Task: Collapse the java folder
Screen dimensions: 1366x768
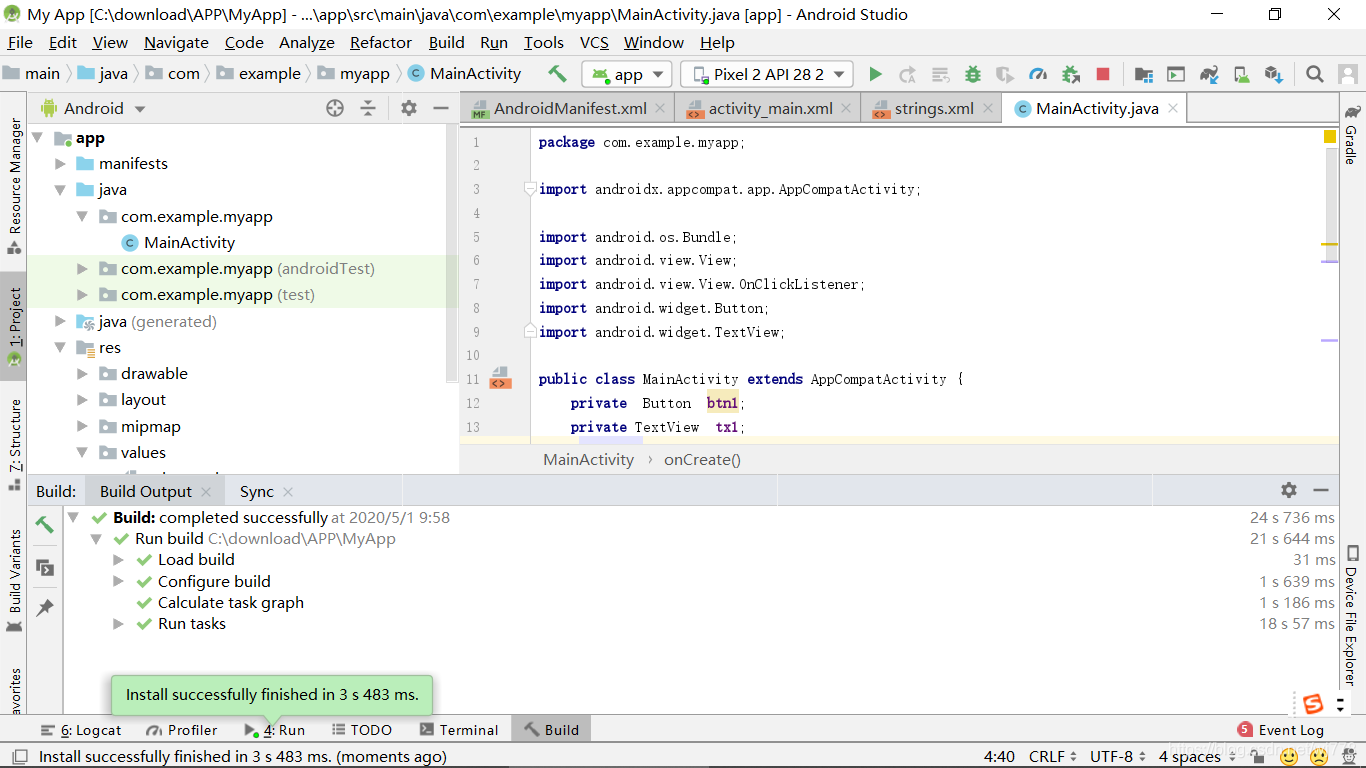Action: [x=60, y=190]
